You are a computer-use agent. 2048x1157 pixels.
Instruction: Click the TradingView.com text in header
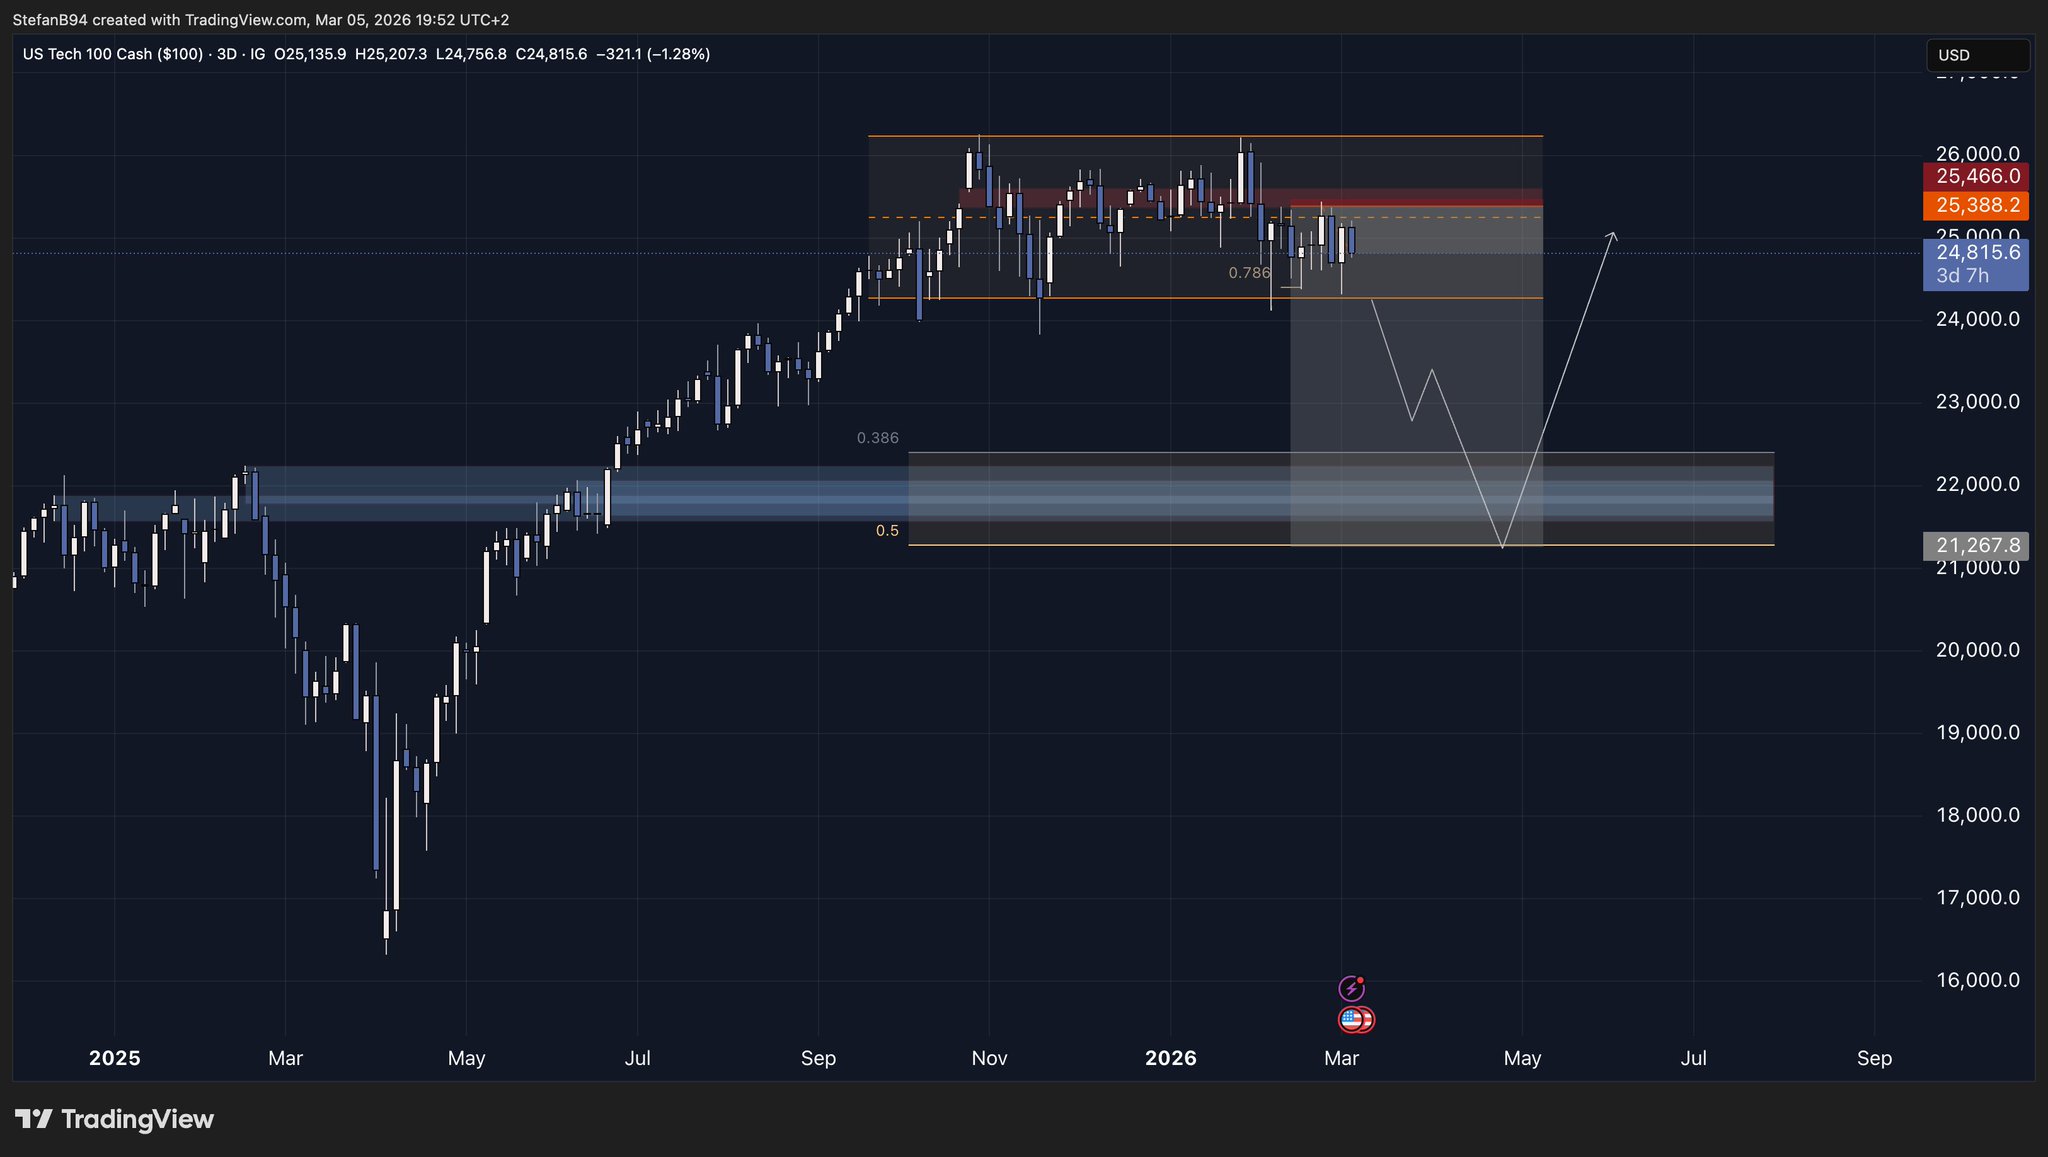(245, 20)
